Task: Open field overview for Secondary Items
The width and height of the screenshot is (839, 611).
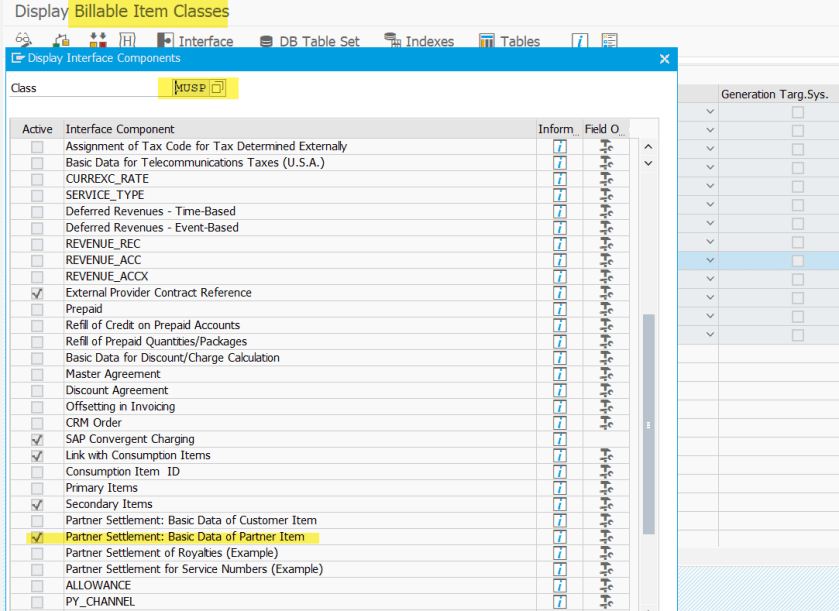Action: pos(606,504)
